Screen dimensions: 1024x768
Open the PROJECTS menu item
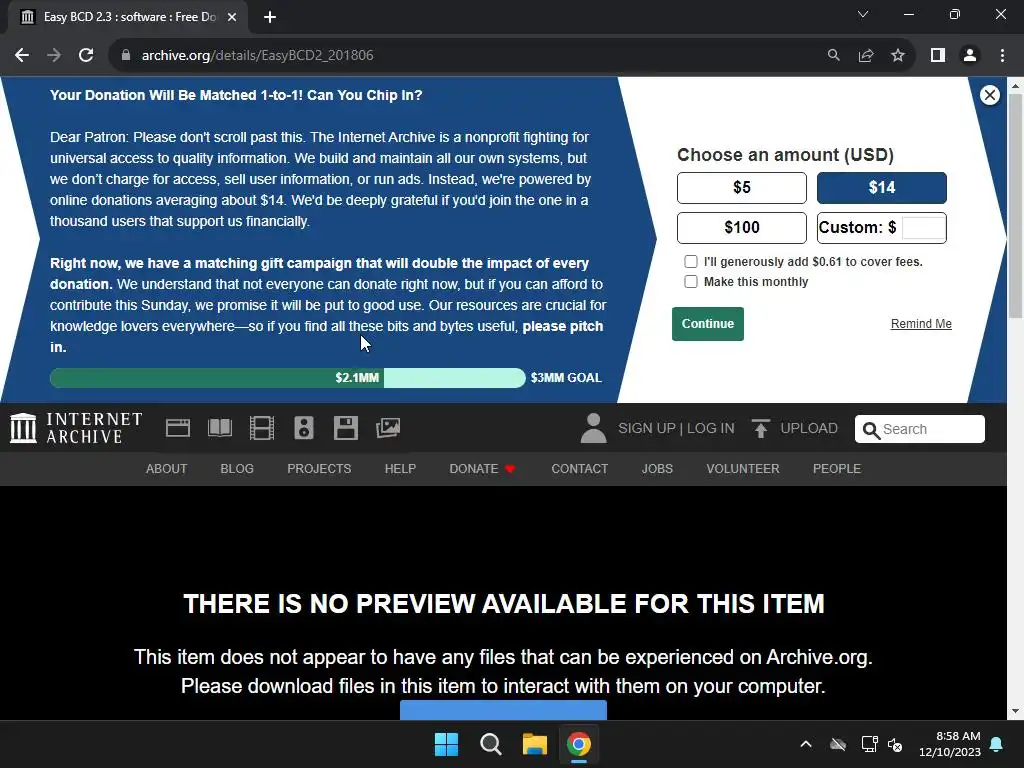[x=319, y=469]
